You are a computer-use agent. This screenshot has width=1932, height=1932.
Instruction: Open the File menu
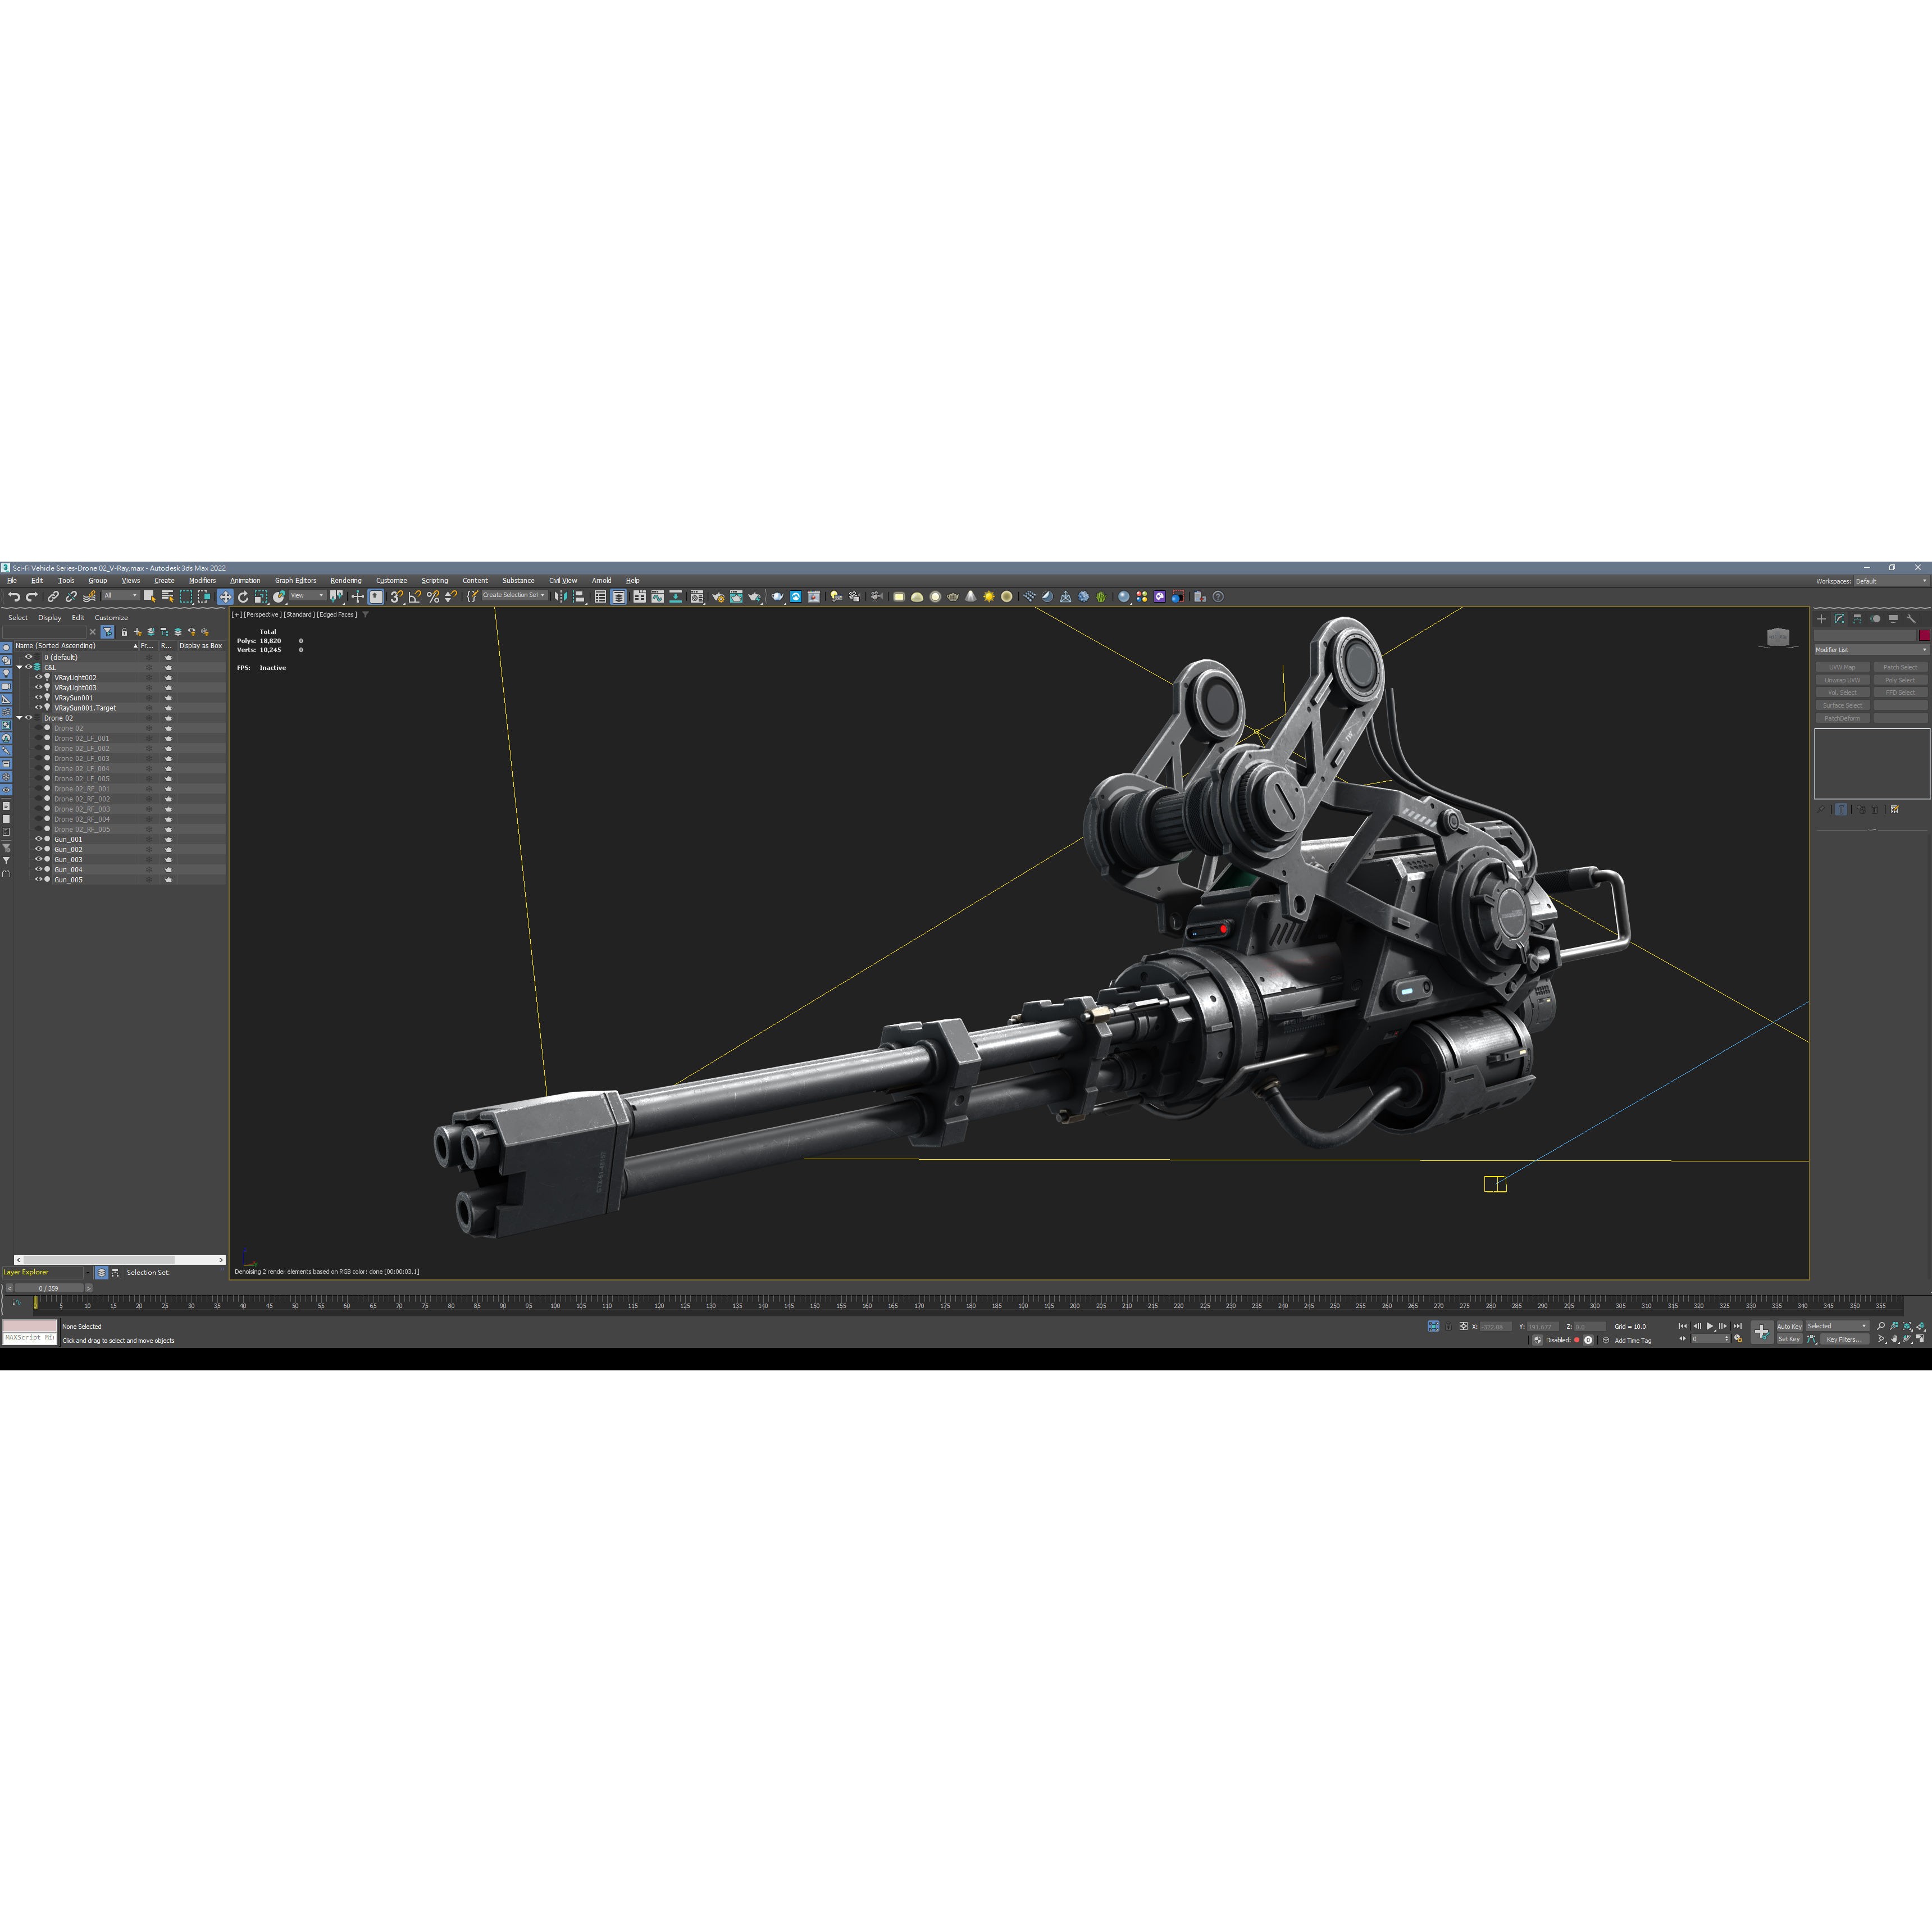coord(12,580)
